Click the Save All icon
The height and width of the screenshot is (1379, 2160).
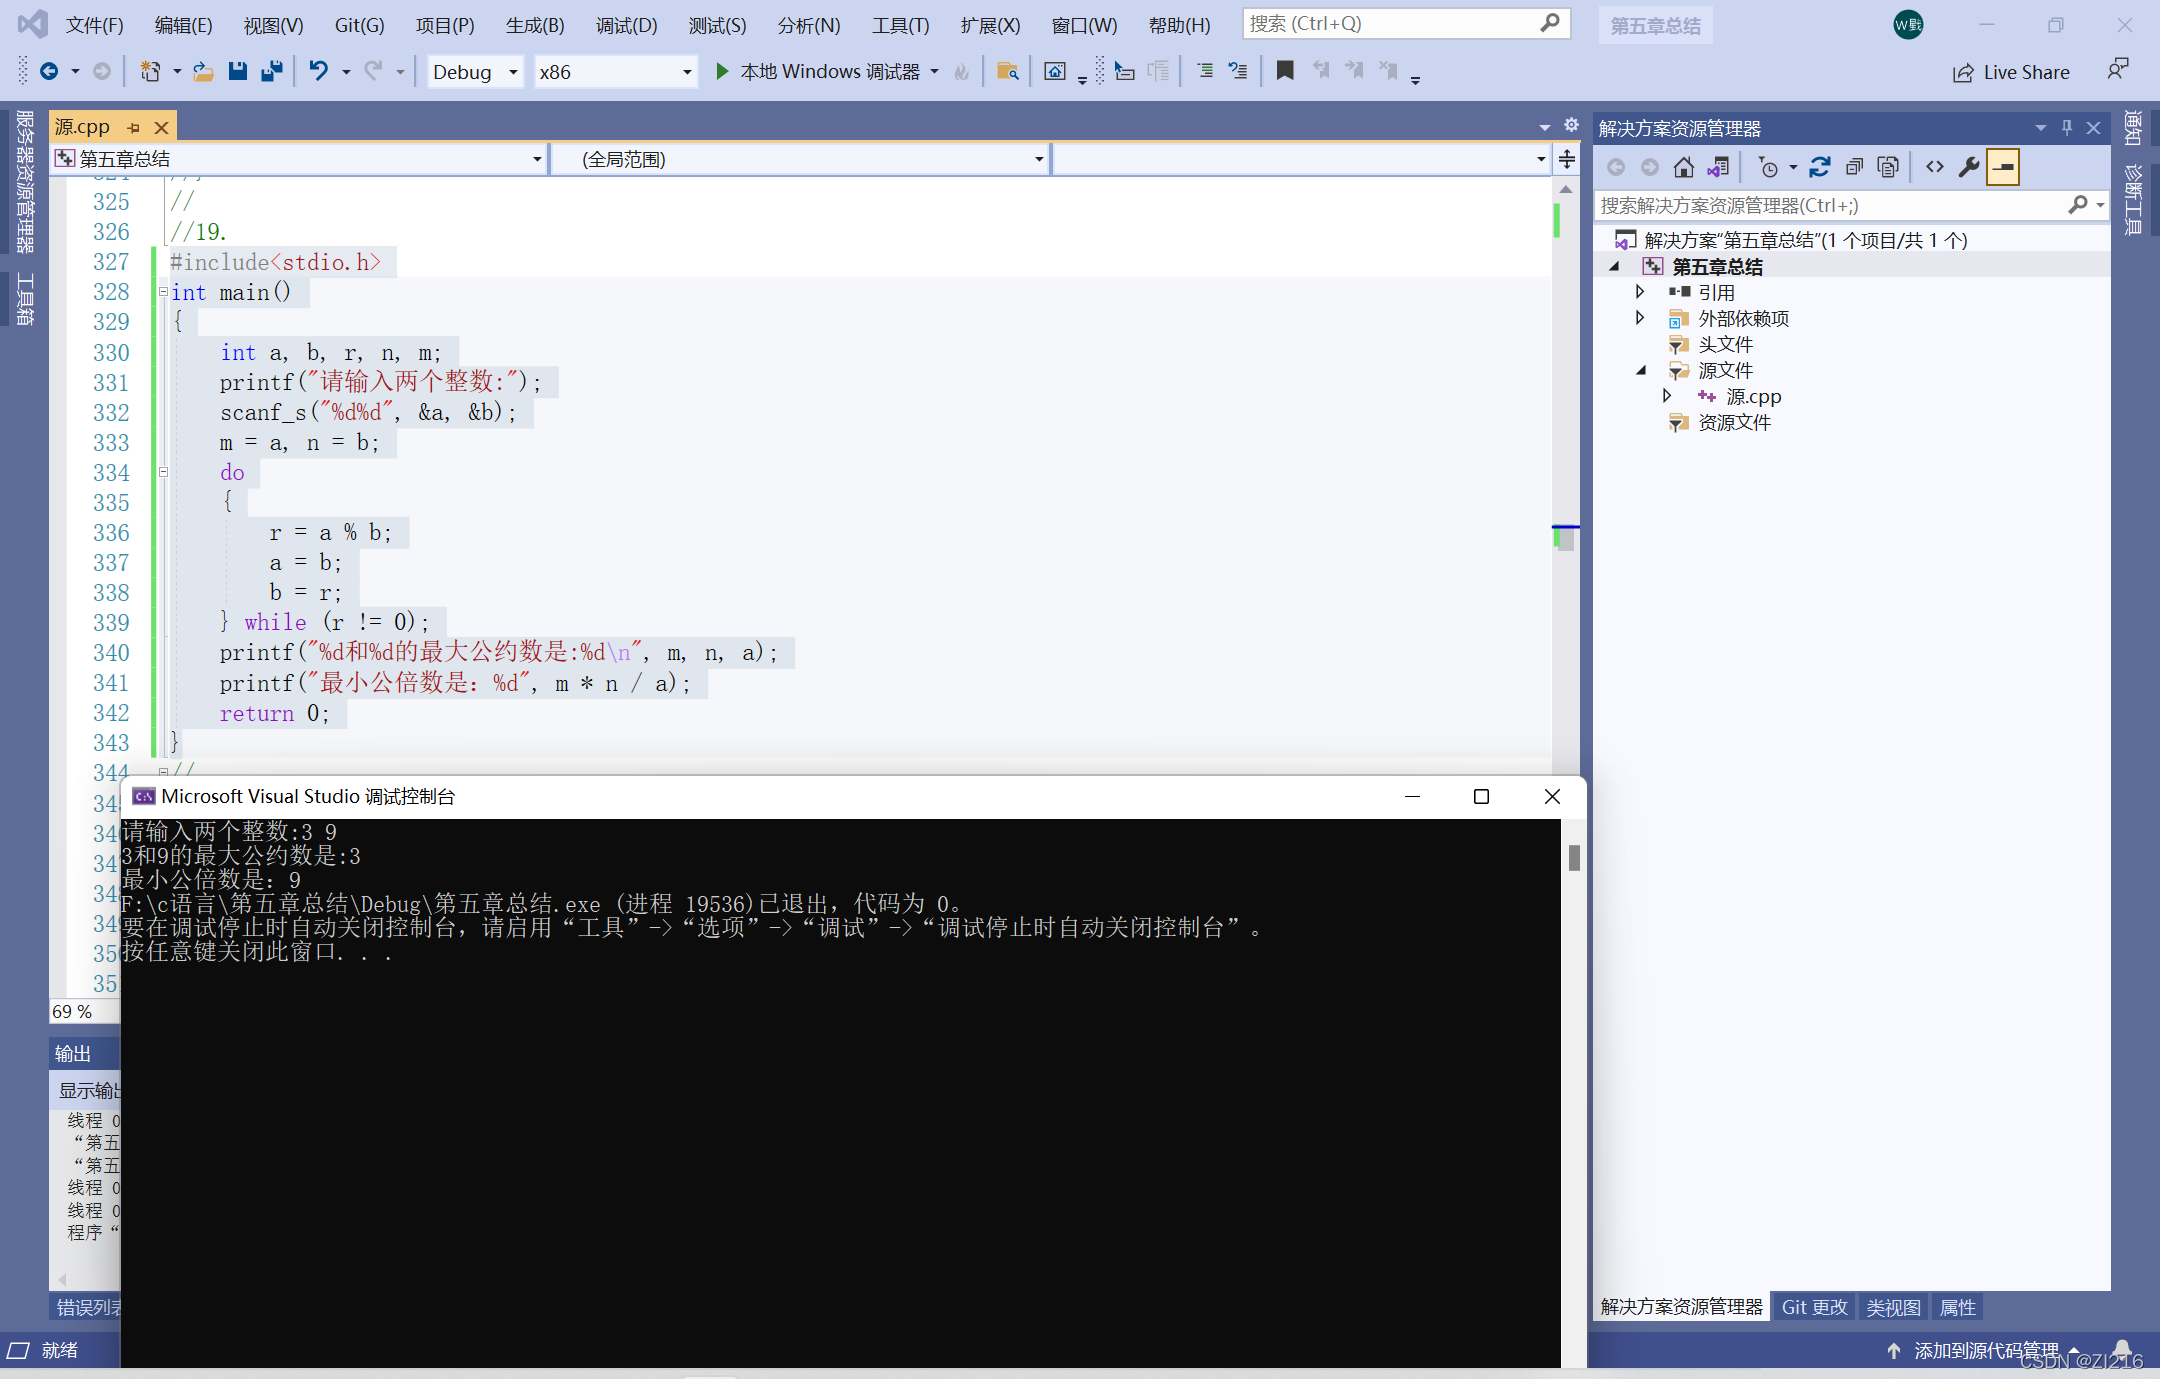[271, 71]
